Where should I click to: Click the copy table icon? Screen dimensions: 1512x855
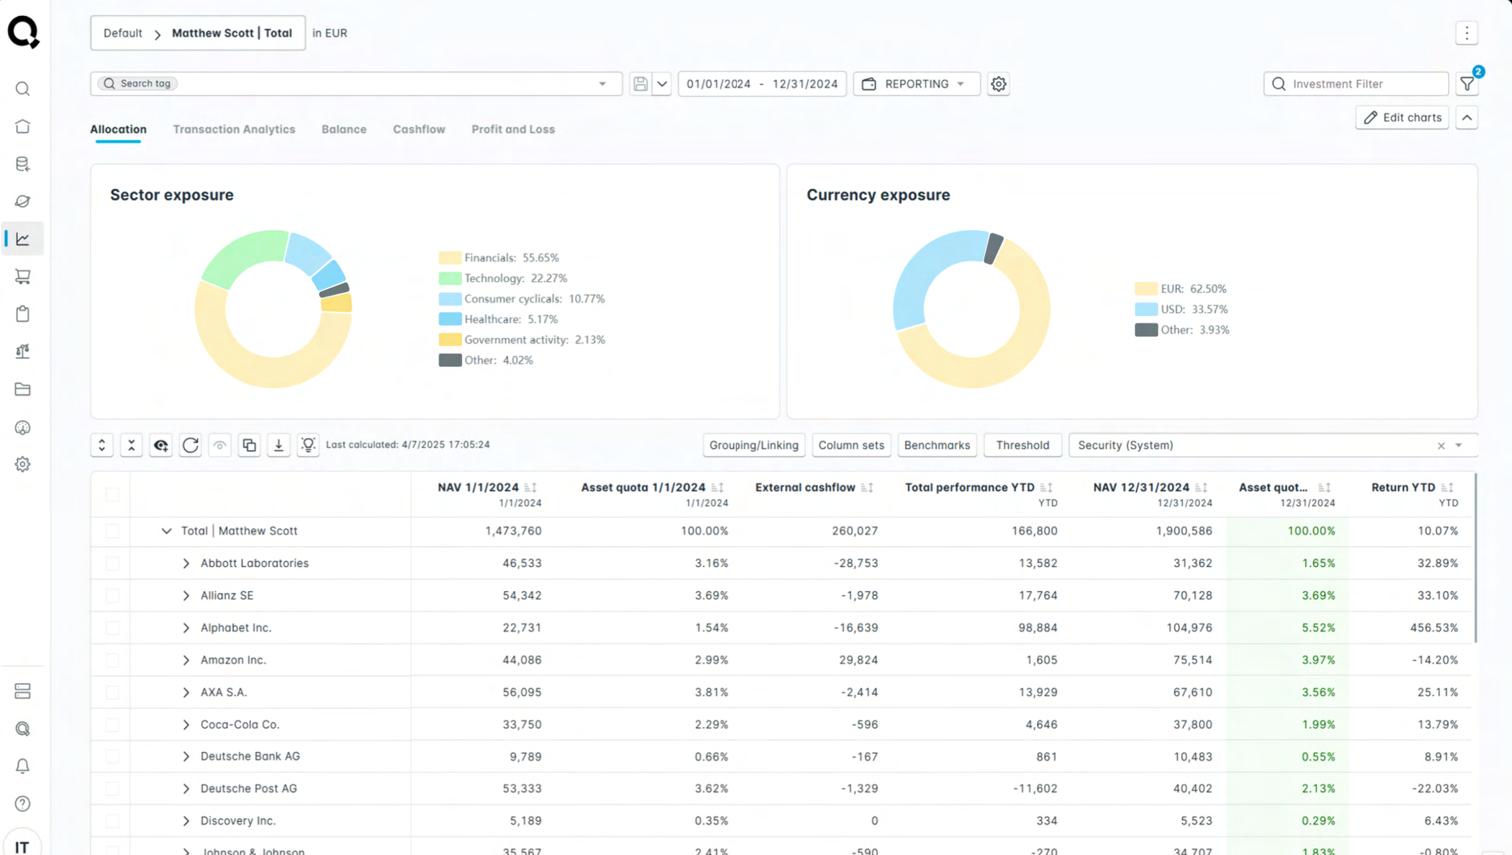(x=249, y=445)
